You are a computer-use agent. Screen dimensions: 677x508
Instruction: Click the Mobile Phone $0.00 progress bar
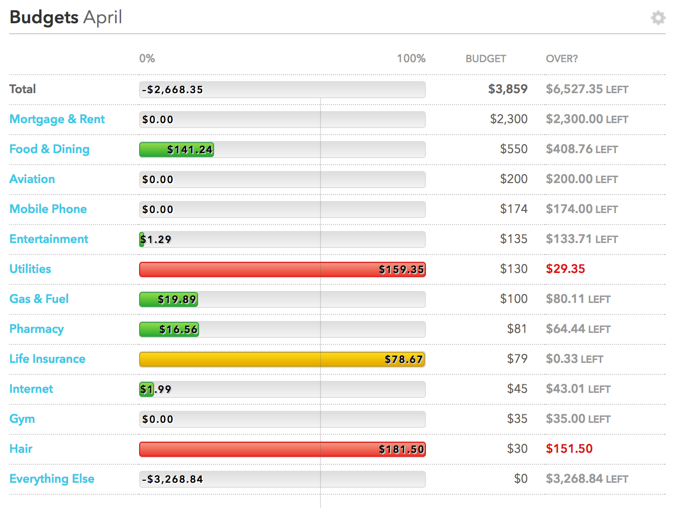pyautogui.click(x=282, y=209)
